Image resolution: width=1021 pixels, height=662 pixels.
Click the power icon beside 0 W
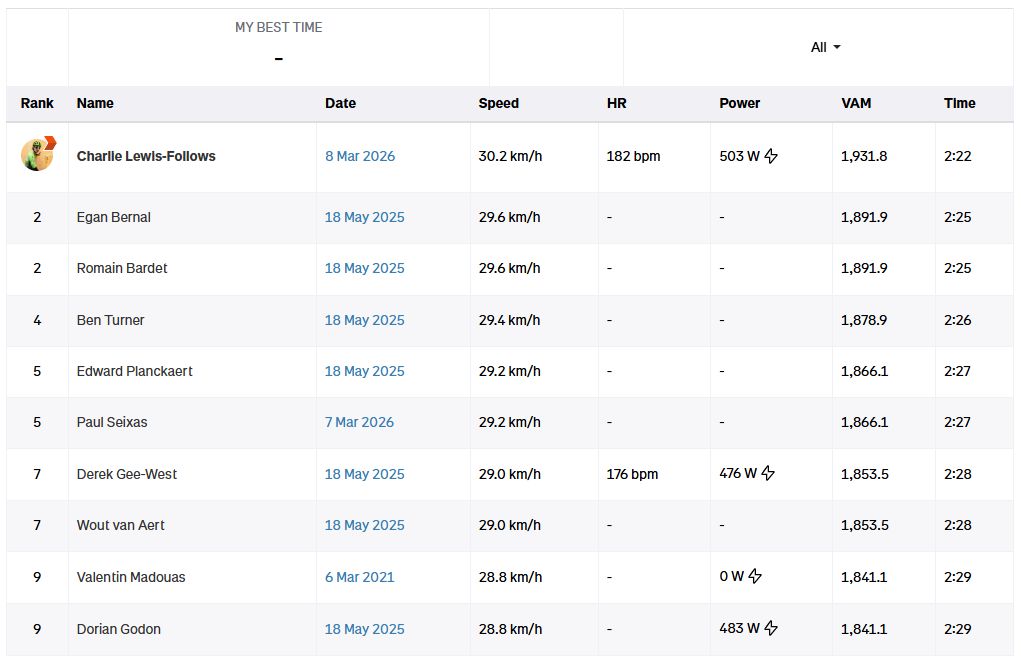click(755, 577)
